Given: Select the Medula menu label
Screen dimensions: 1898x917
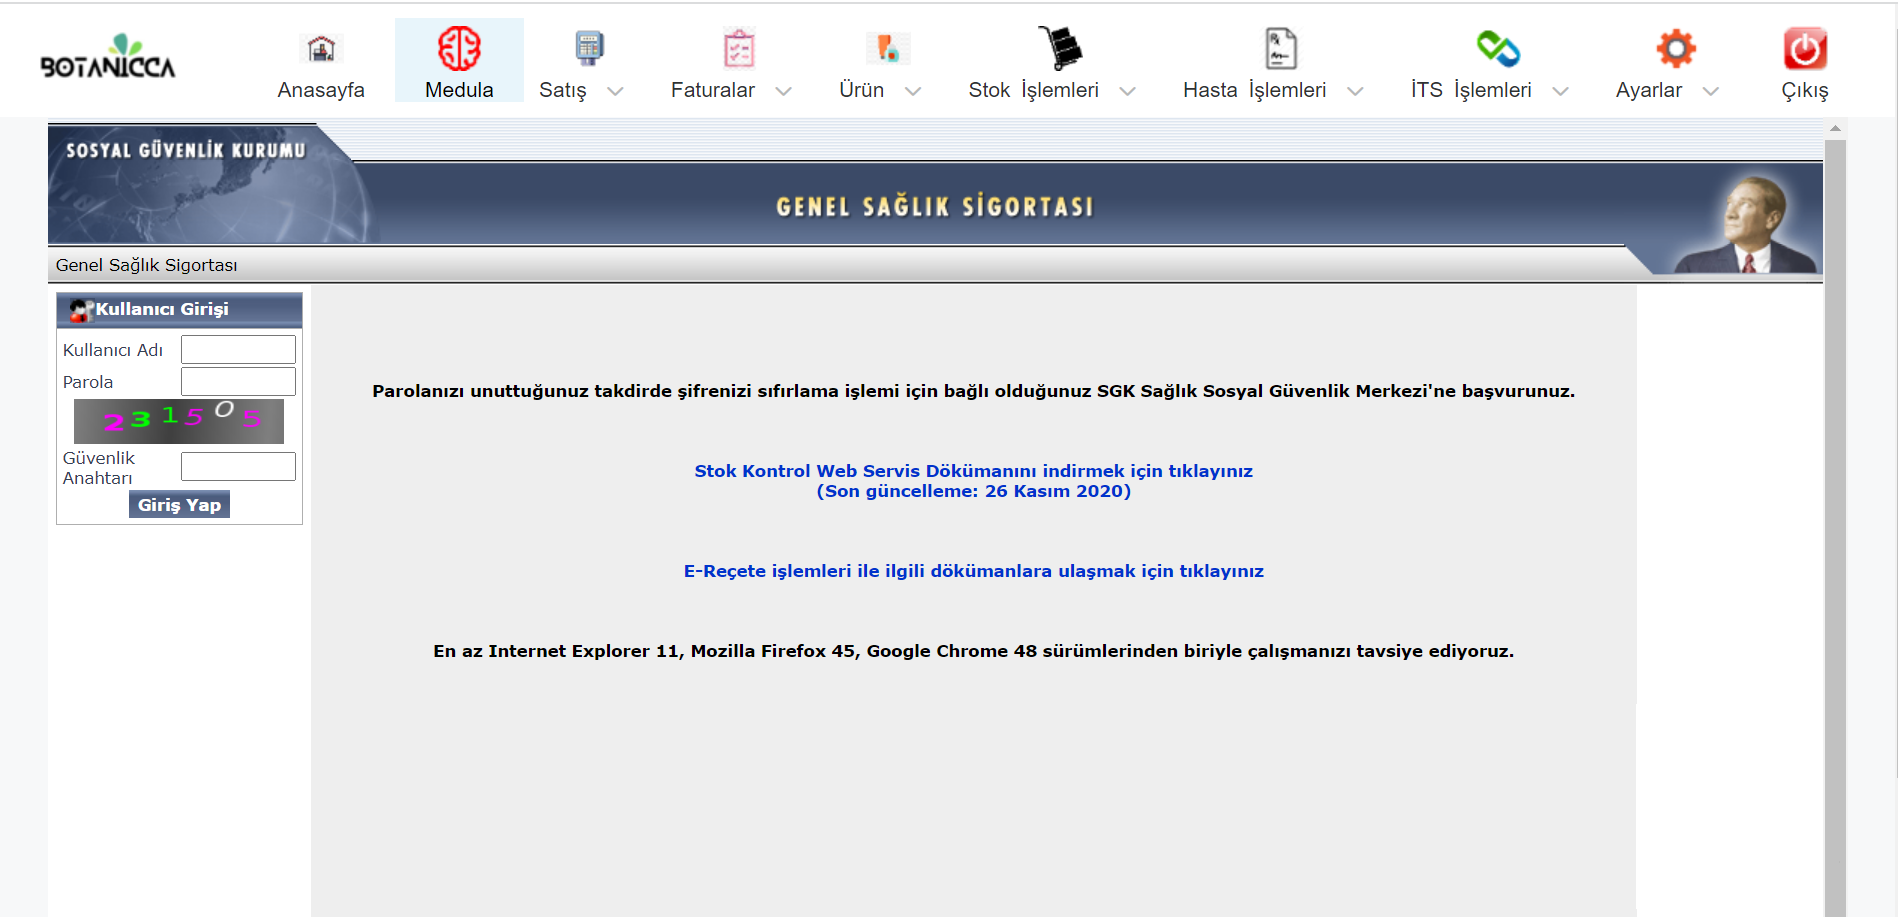Looking at the screenshot, I should tap(459, 90).
